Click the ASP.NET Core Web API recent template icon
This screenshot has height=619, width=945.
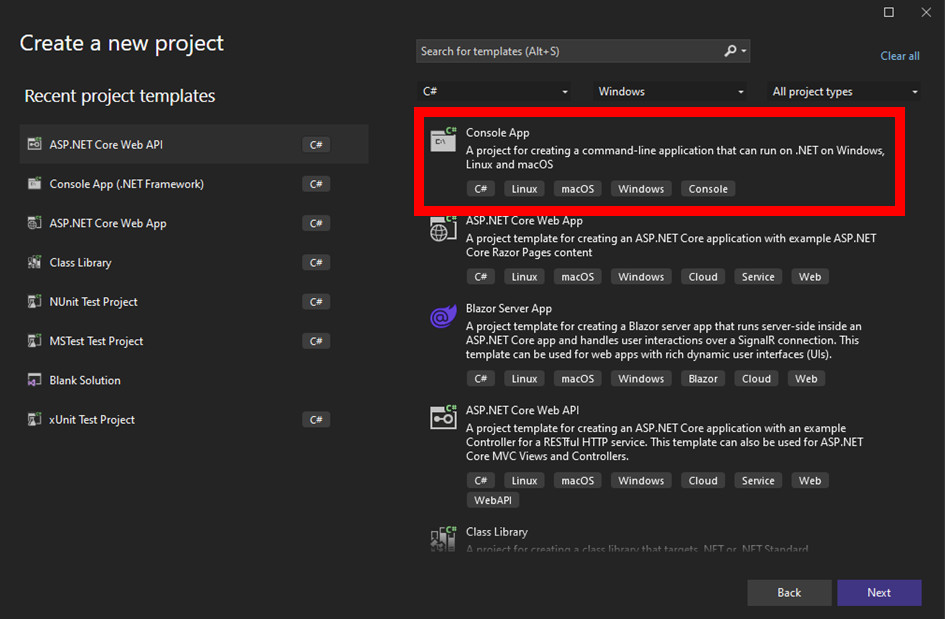coord(34,144)
